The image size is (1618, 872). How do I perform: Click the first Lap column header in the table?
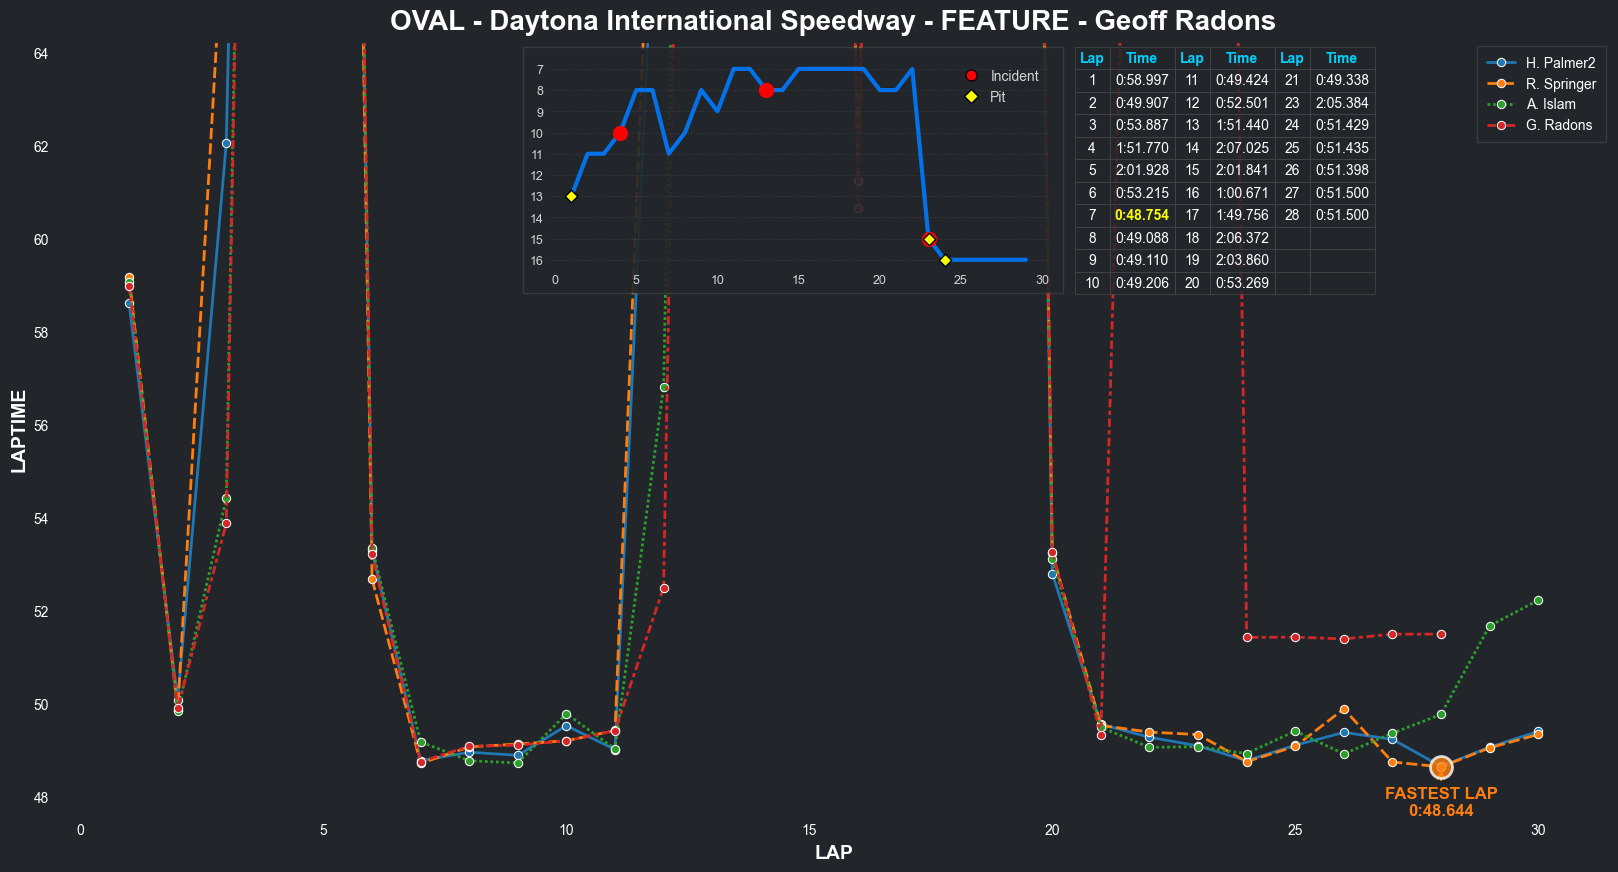coord(1092,58)
